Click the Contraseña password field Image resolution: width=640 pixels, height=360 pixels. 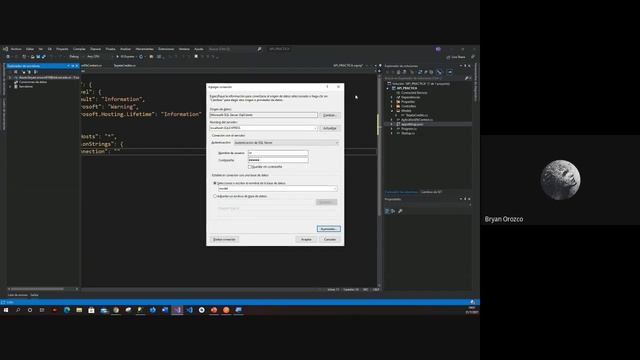pyautogui.click(x=278, y=160)
